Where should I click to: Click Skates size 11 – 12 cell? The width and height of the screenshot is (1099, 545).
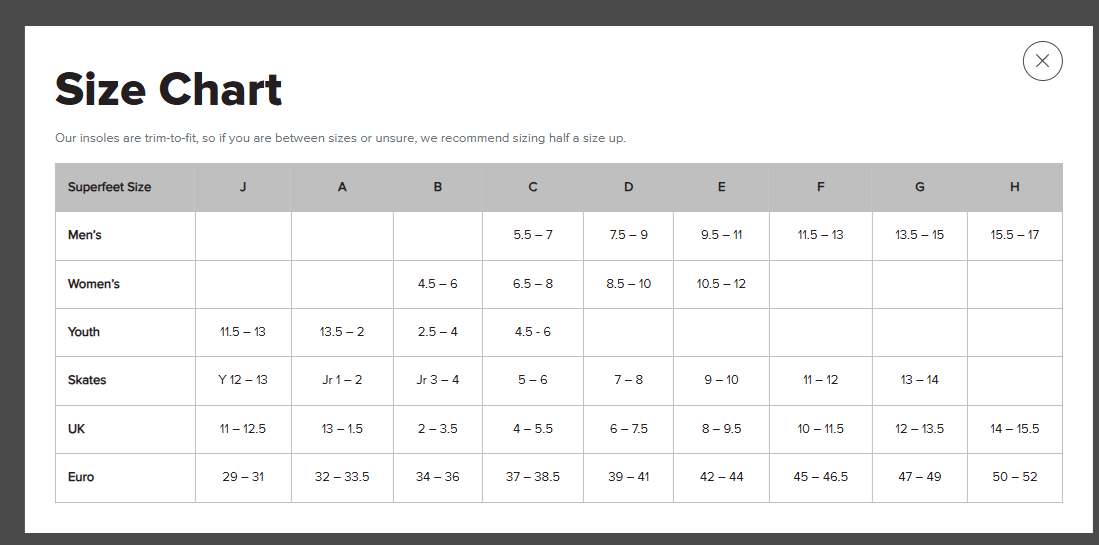click(821, 380)
